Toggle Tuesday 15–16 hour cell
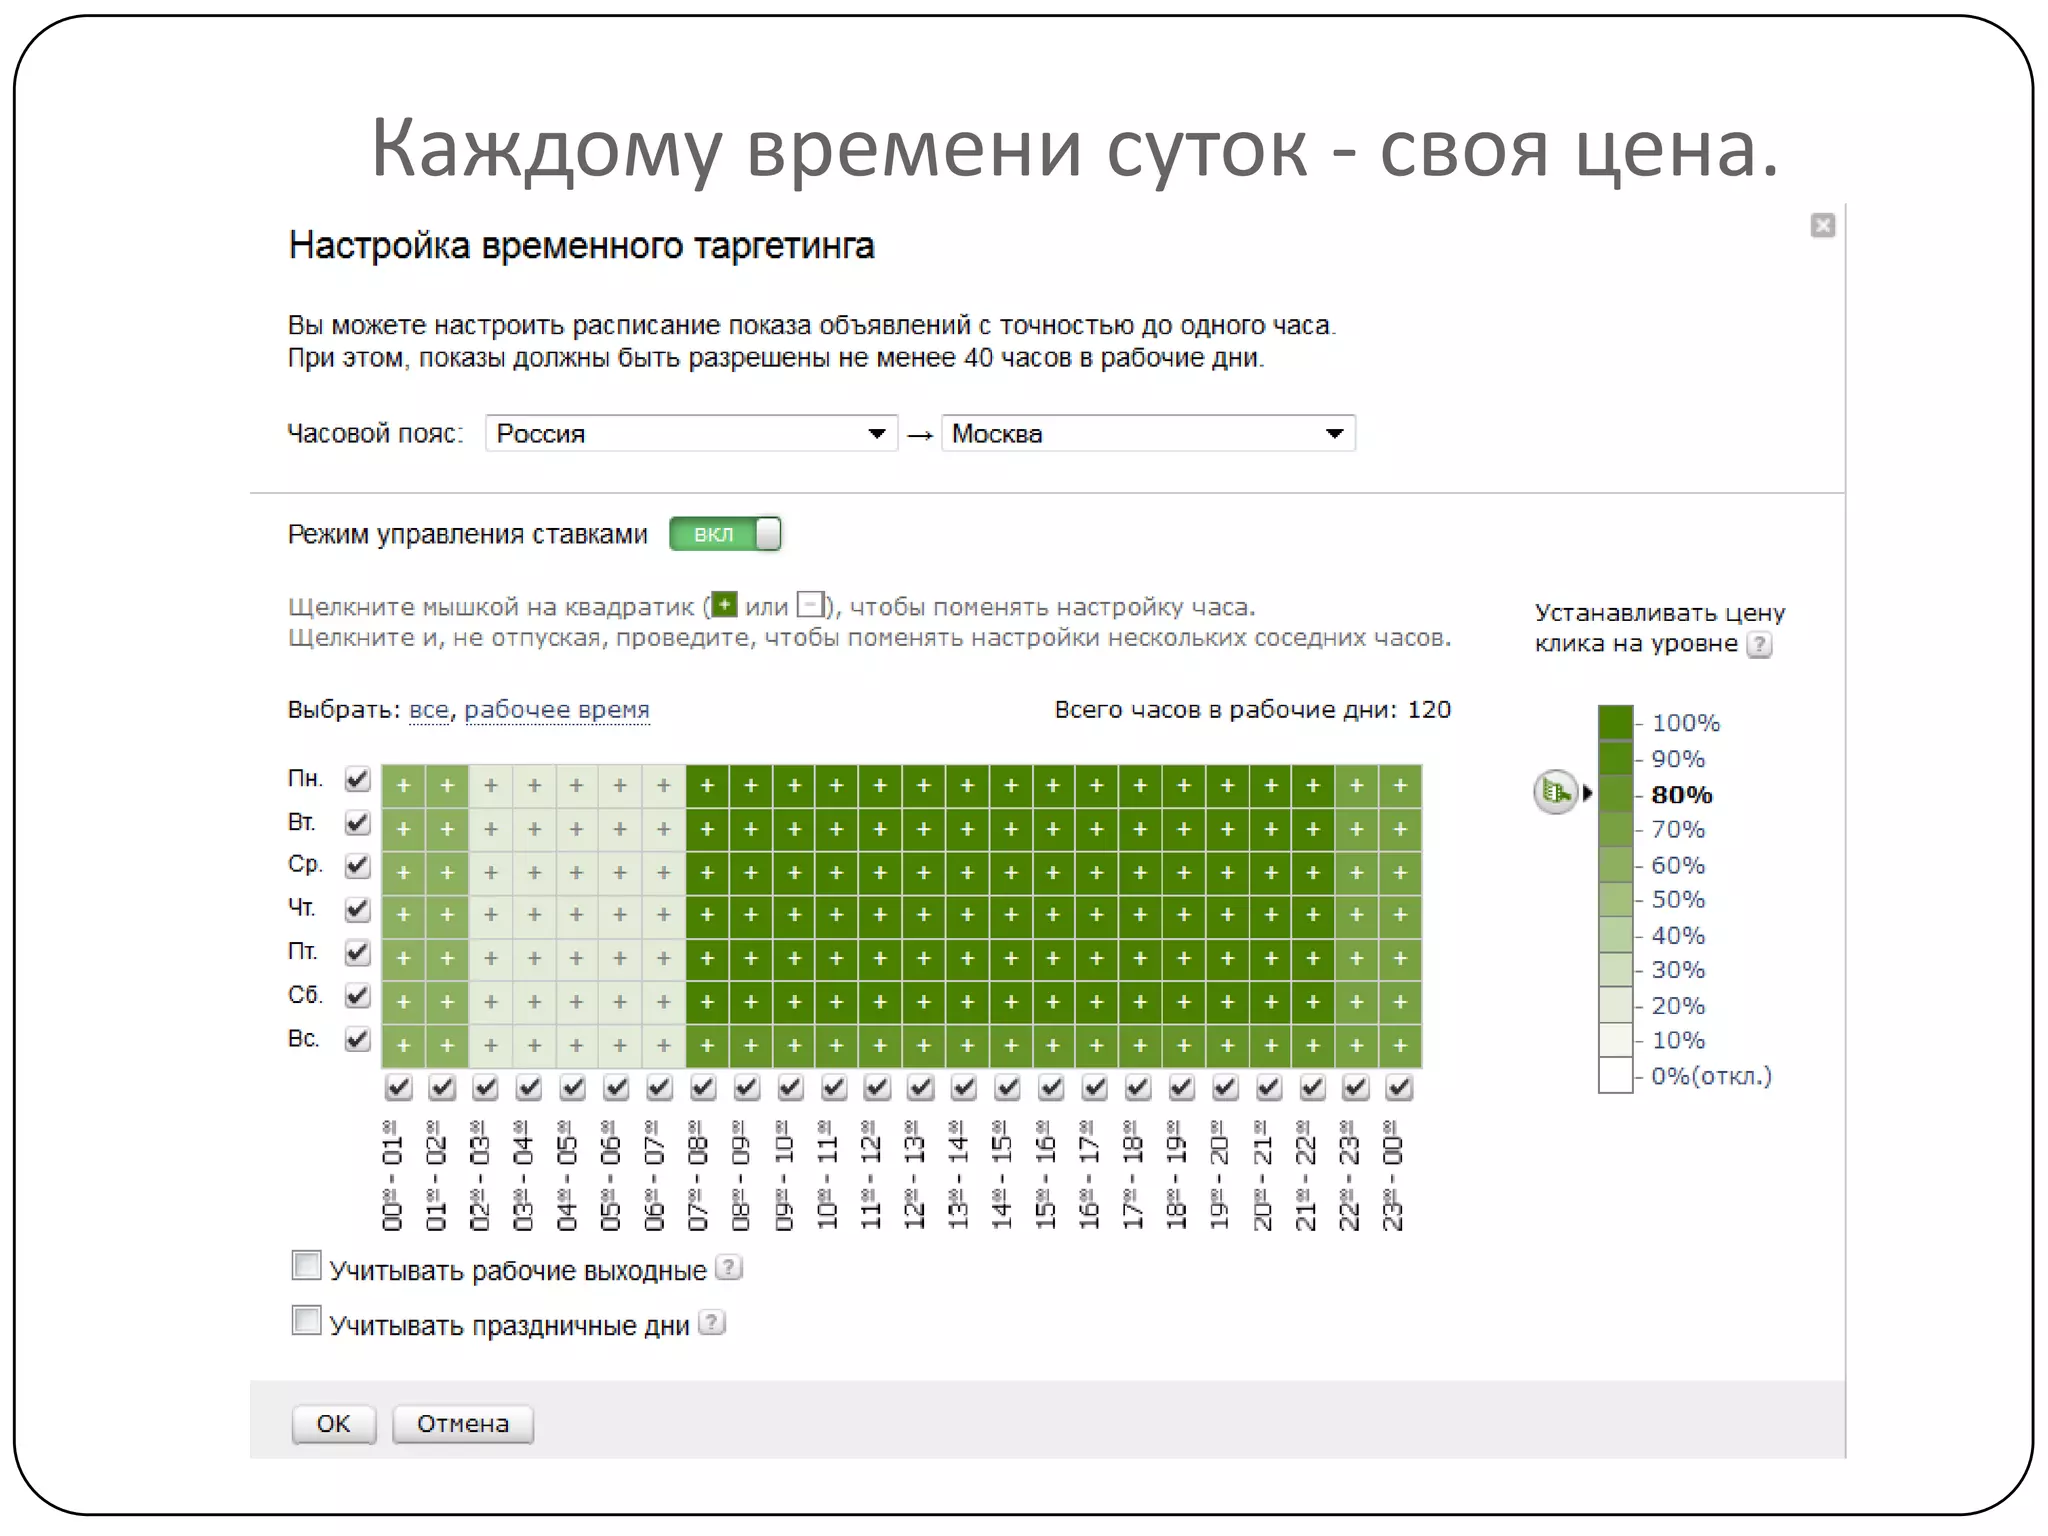The width and height of the screenshot is (2048, 1536). click(x=1053, y=829)
